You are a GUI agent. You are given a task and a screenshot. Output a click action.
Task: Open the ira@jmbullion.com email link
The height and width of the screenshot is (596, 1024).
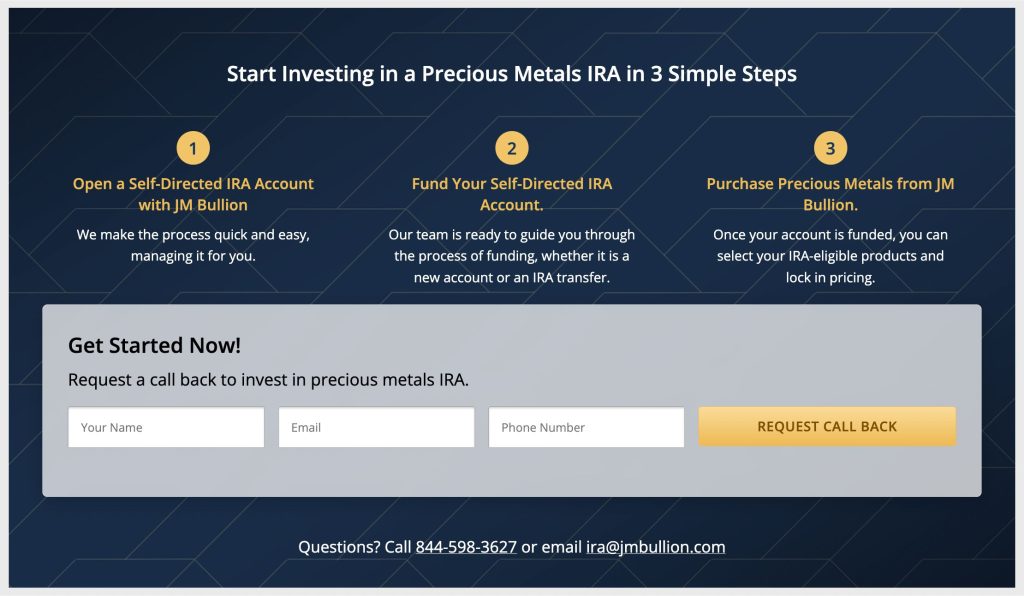[x=655, y=547]
